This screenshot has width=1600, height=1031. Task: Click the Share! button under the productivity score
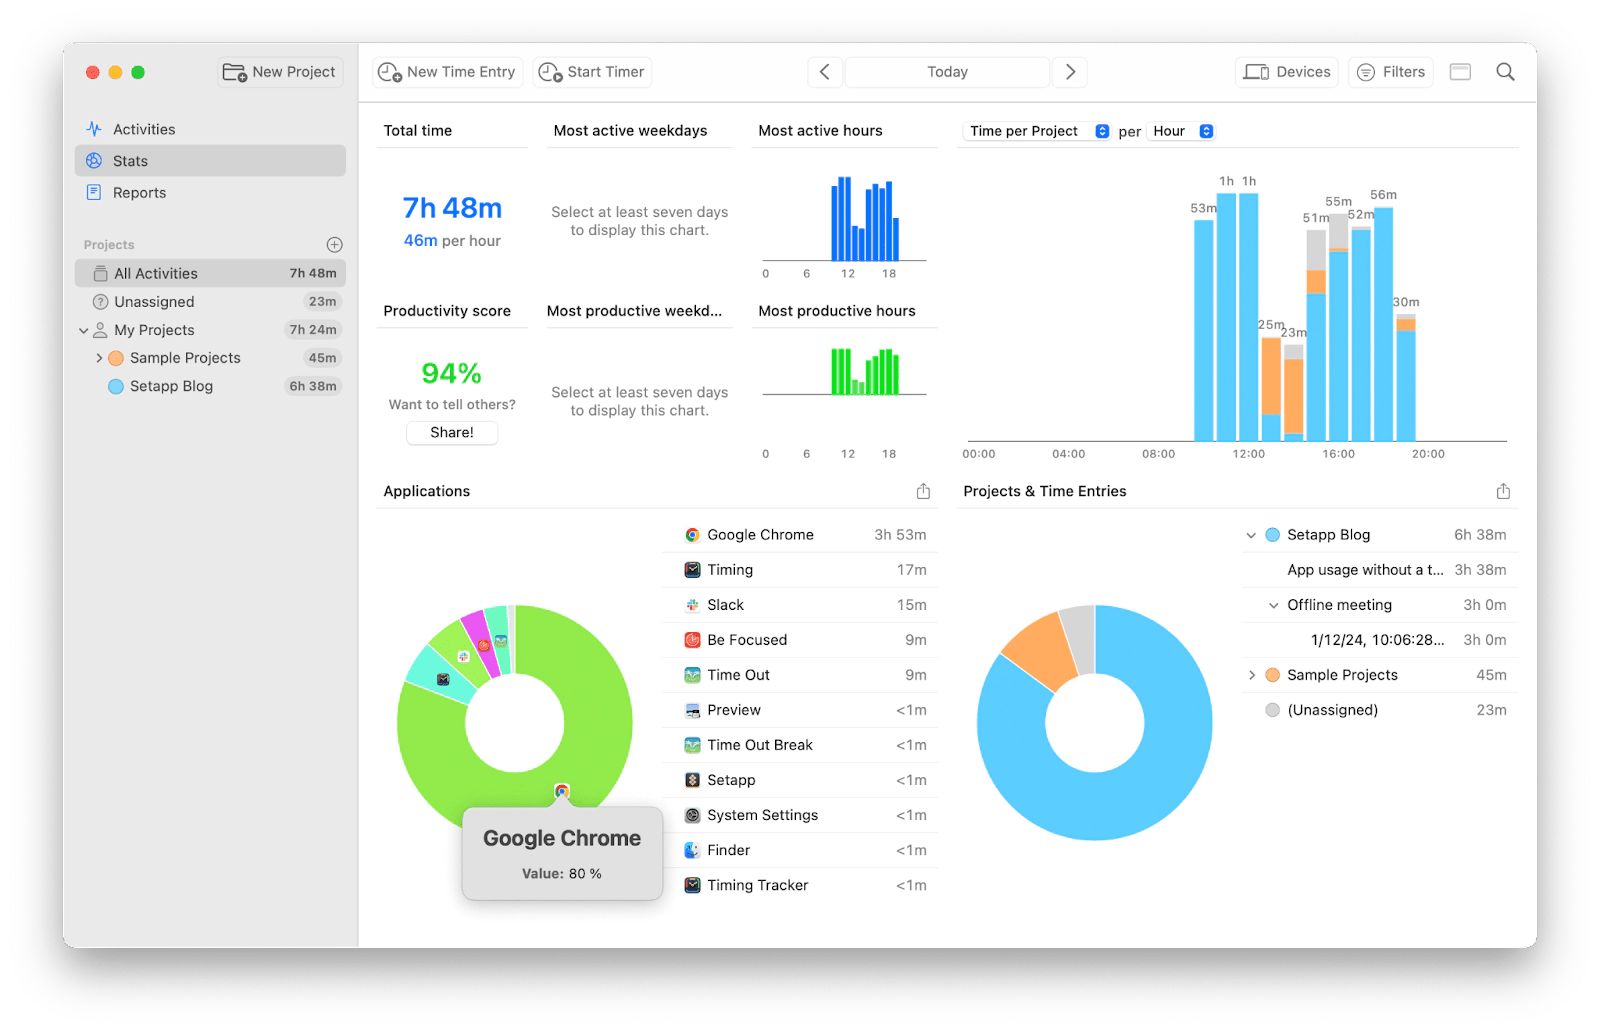(451, 432)
